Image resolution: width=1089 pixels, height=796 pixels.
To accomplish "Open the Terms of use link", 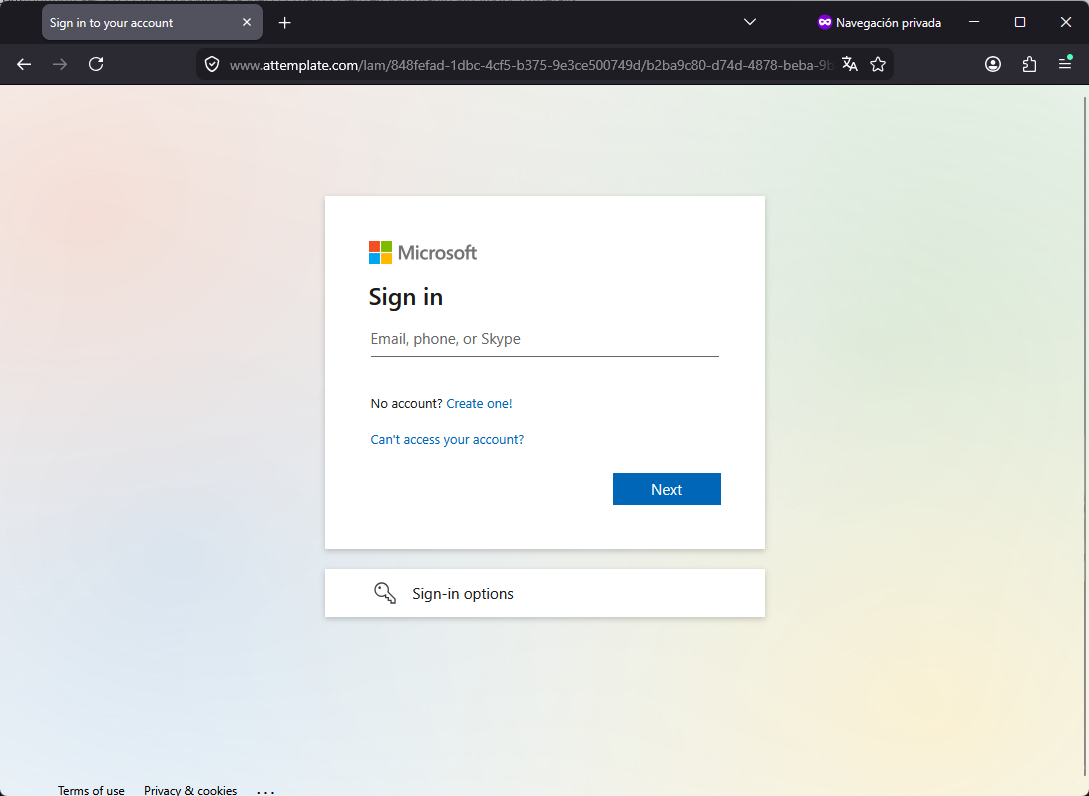I will 91,790.
